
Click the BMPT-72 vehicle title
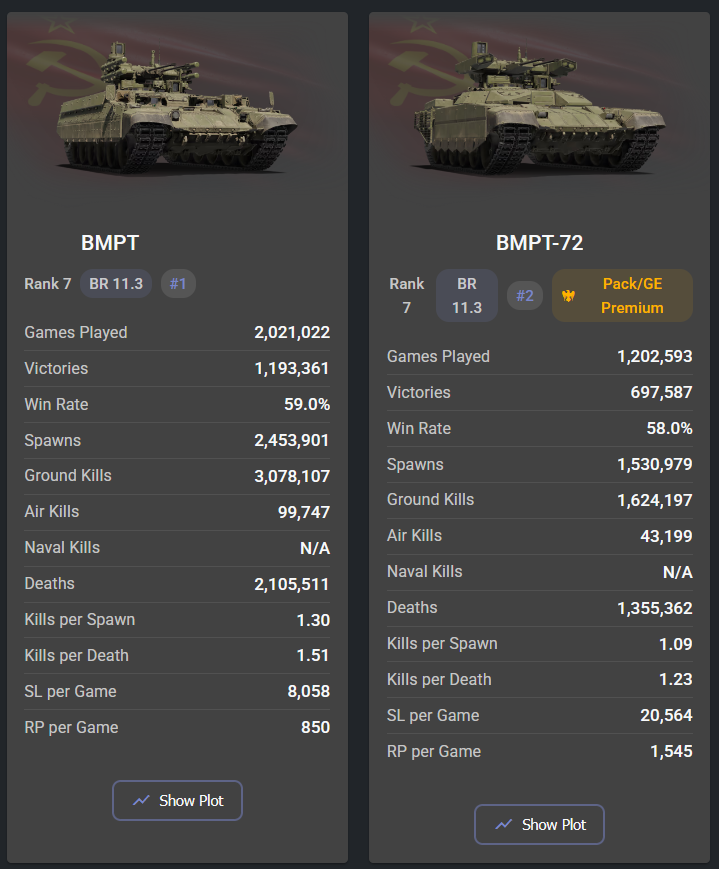(x=540, y=243)
